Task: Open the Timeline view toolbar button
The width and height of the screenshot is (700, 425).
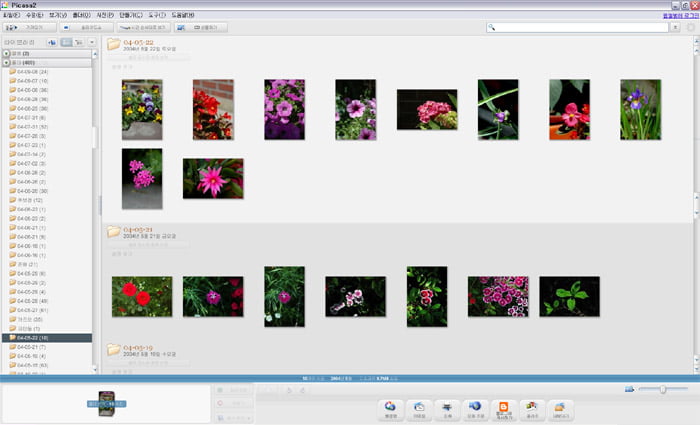Action: (x=144, y=28)
